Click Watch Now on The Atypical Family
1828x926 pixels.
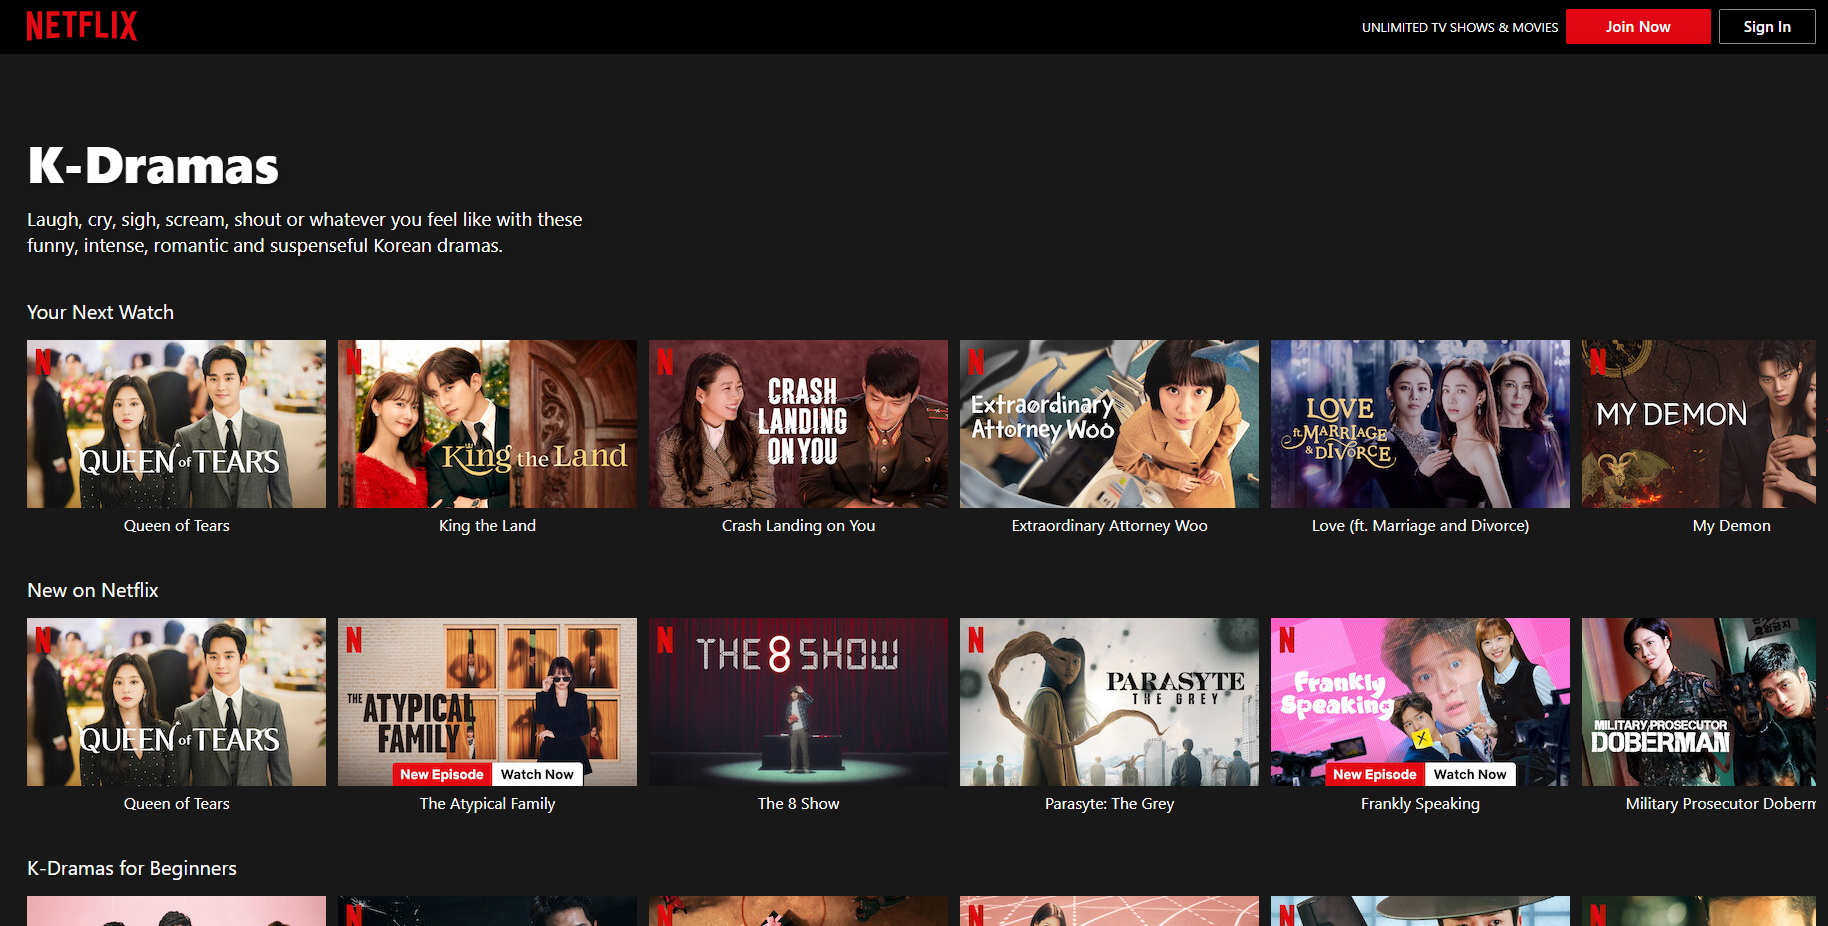pyautogui.click(x=537, y=774)
